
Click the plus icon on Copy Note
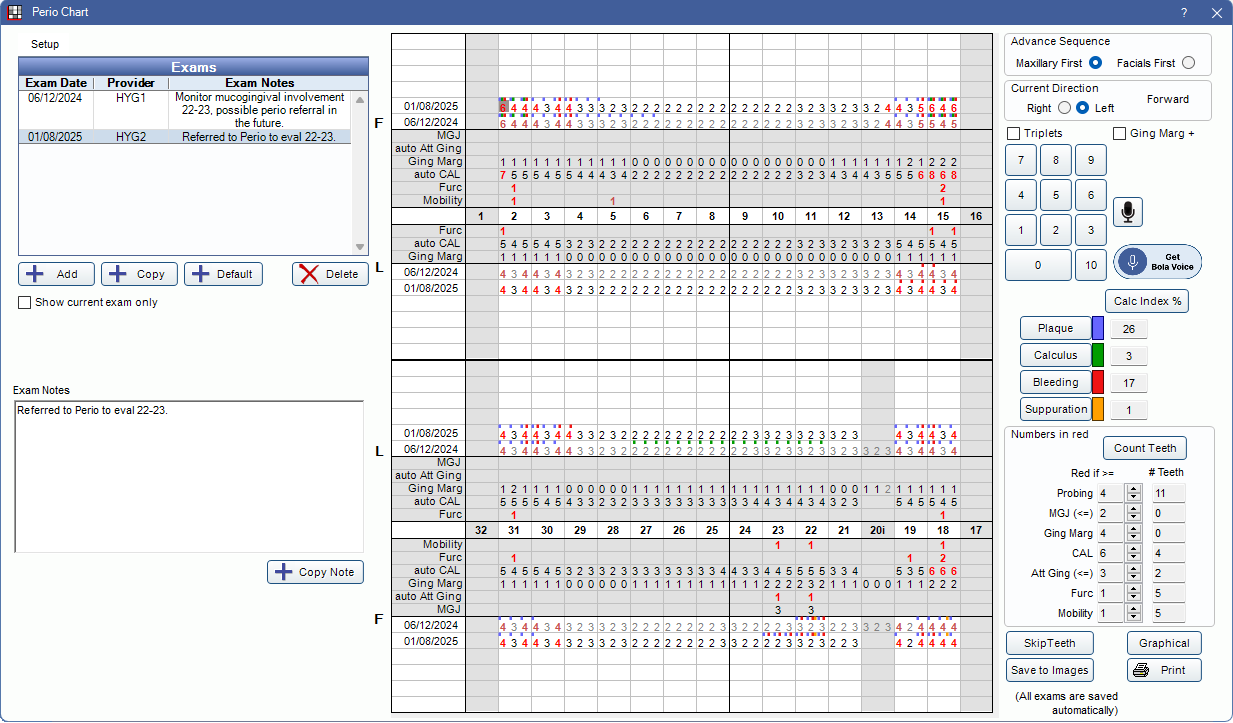click(x=283, y=571)
